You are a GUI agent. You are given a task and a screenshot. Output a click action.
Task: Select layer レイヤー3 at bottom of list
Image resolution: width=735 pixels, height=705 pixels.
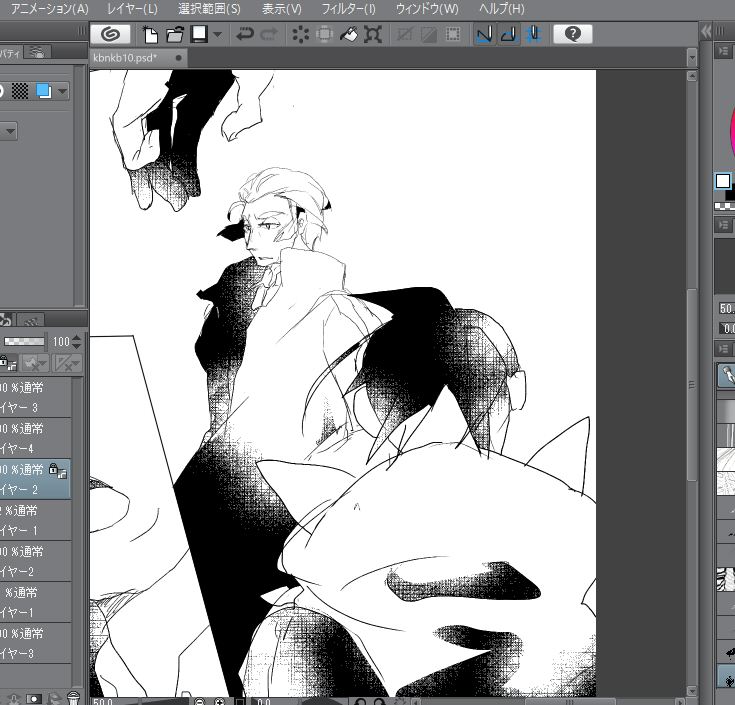pos(35,643)
